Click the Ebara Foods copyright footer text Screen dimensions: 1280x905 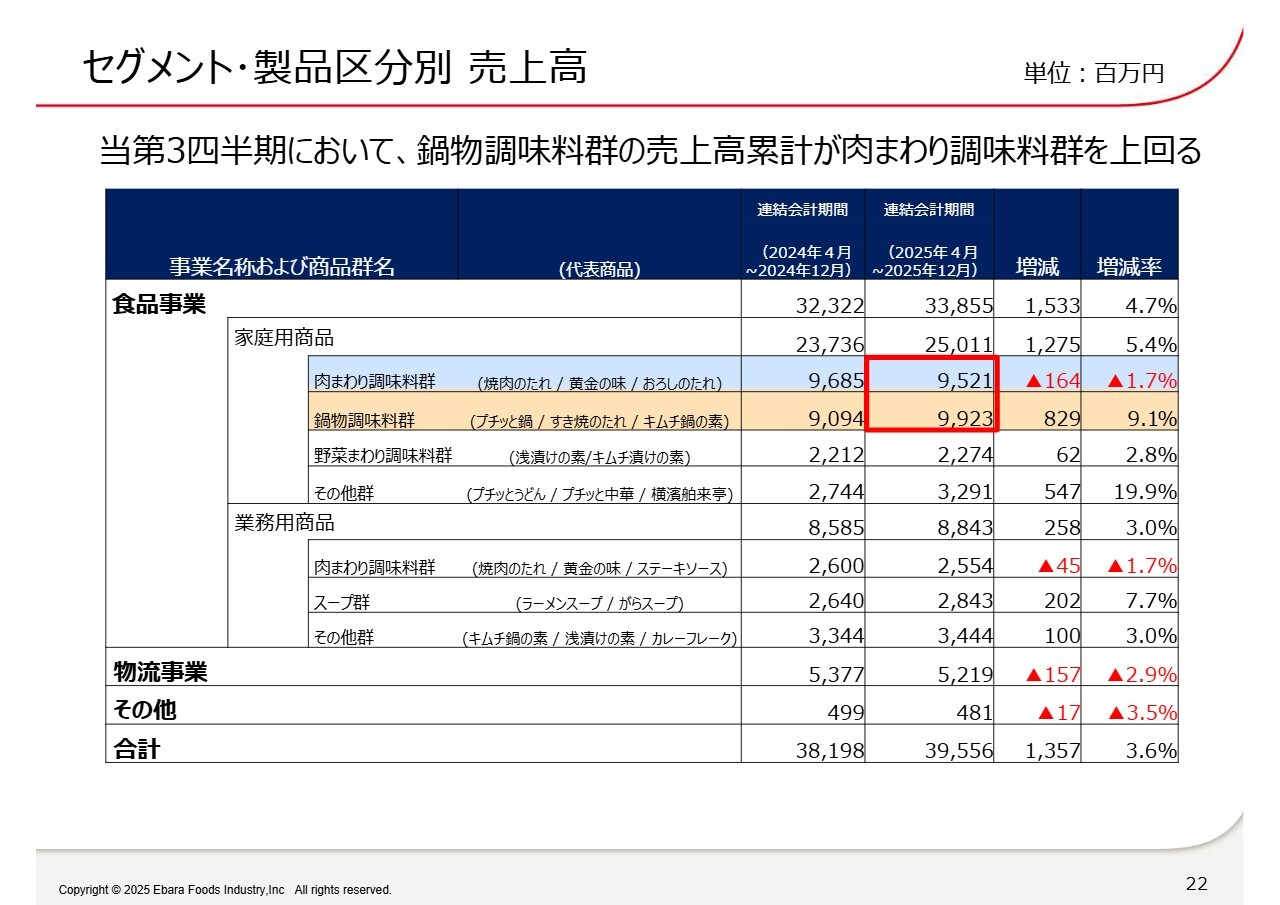(225, 890)
